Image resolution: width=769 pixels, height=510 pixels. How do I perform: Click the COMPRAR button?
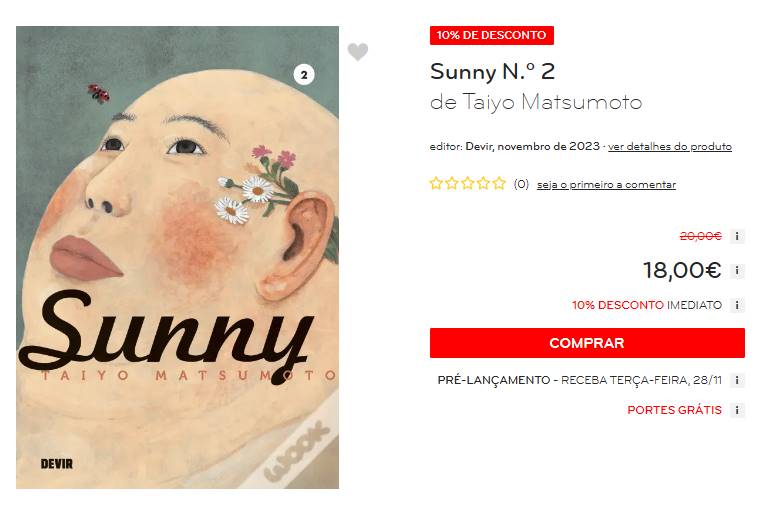coord(587,343)
